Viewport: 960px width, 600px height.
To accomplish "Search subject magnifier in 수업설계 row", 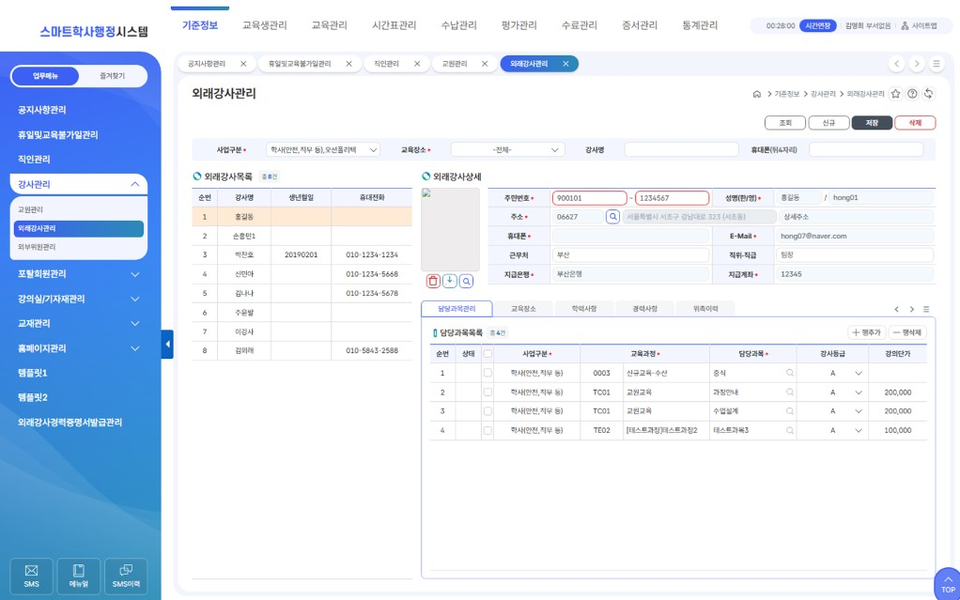I will point(790,411).
